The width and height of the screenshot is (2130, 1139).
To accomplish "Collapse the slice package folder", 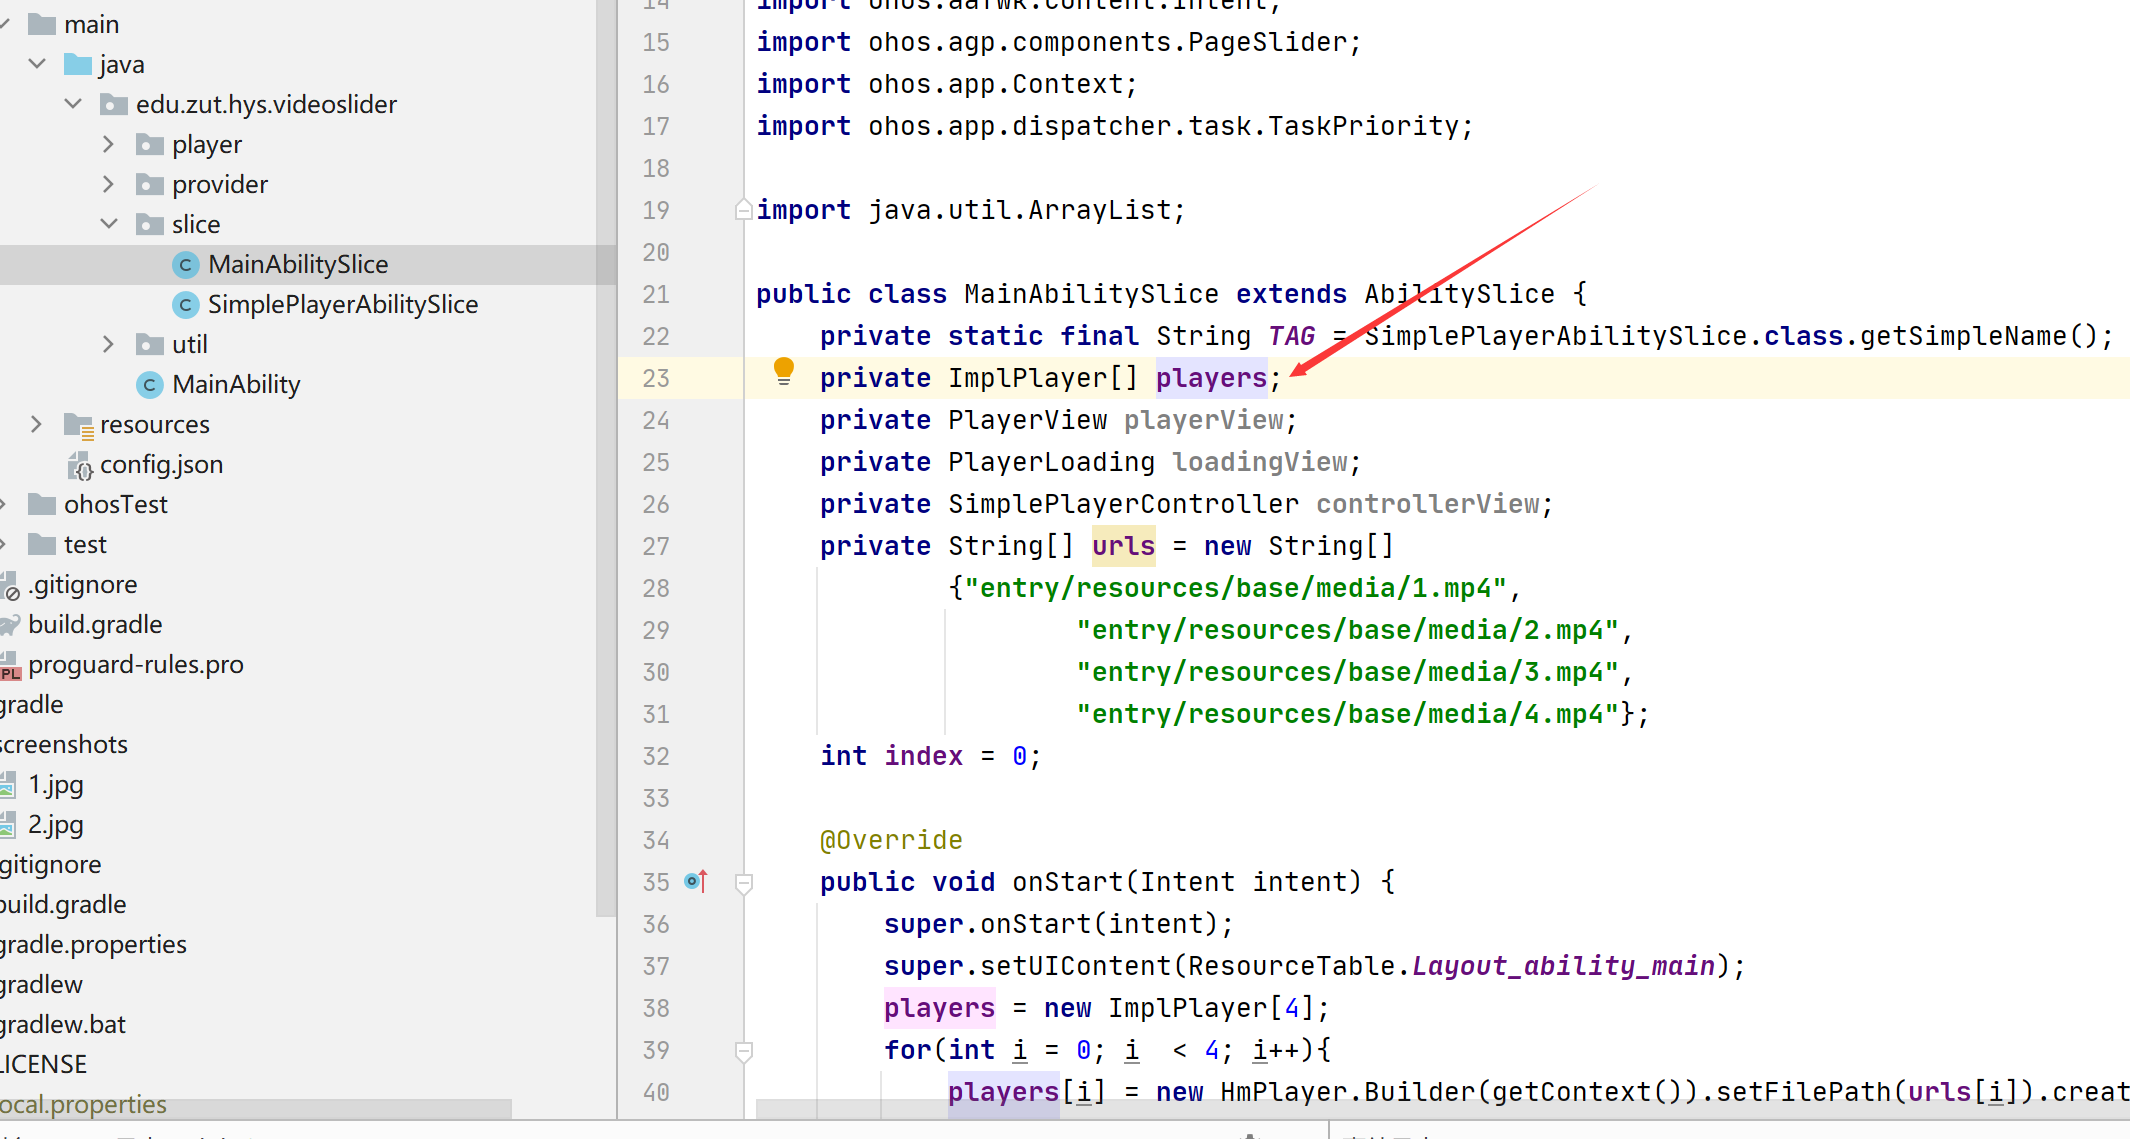I will 108,224.
